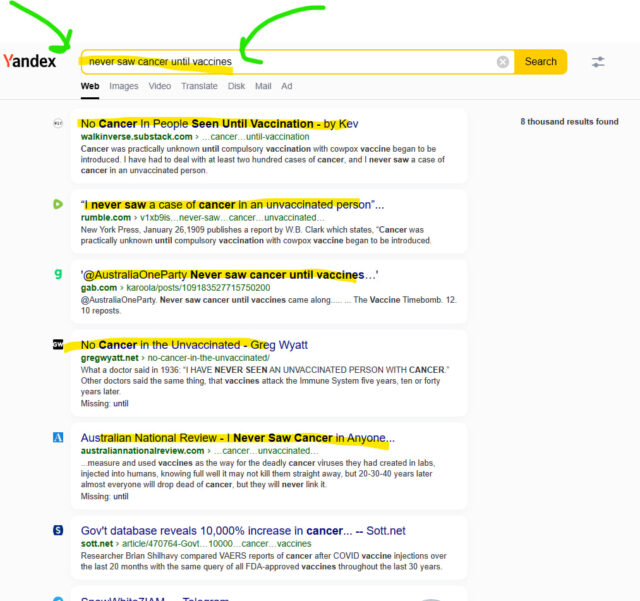Viewport: 640px width, 601px height.
Task: Open 'I never saw a case of cancer' result
Action: pos(232,205)
